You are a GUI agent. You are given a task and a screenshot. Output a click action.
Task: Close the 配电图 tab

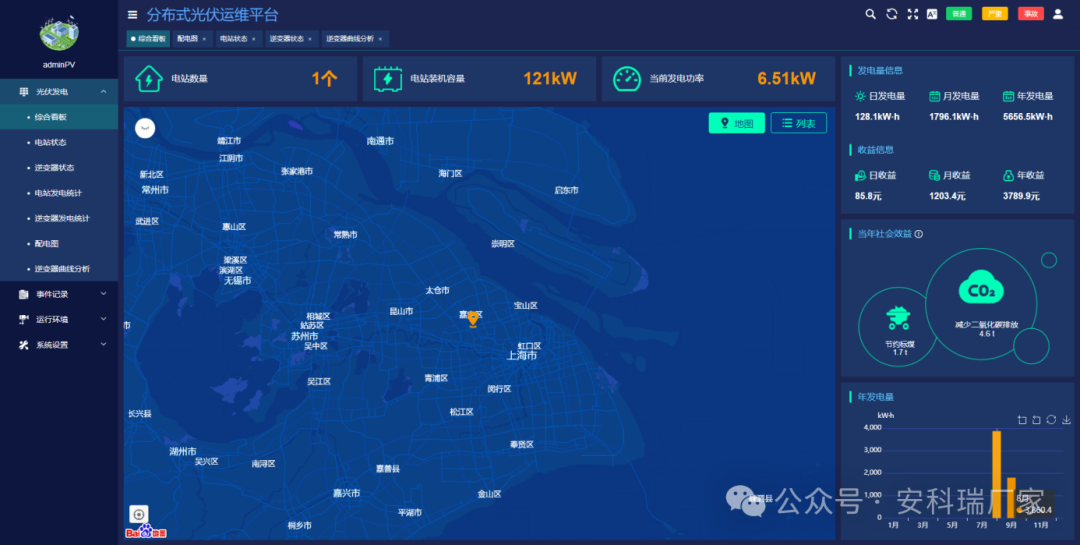[204, 39]
